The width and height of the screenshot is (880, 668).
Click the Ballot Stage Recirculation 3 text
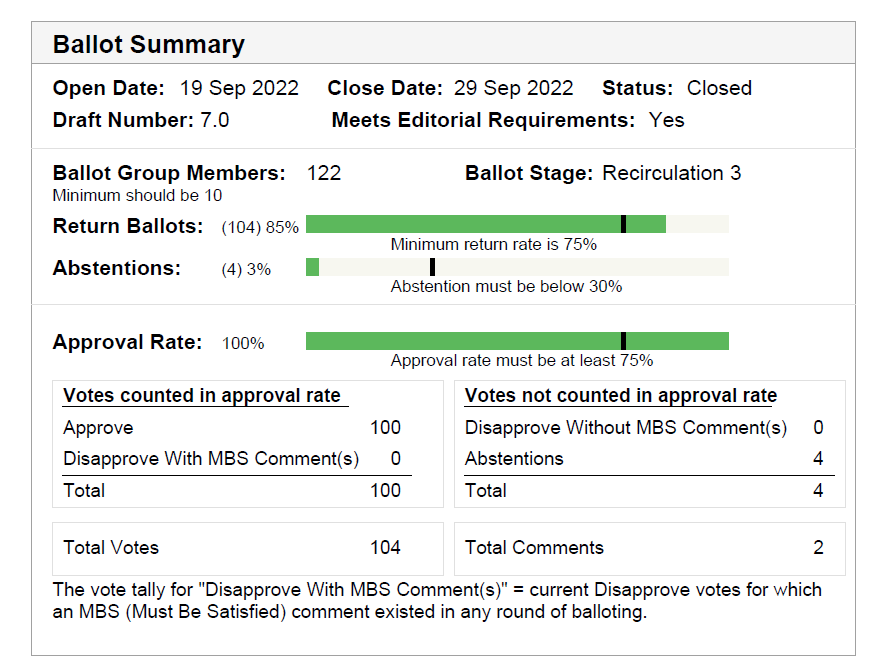tap(671, 173)
